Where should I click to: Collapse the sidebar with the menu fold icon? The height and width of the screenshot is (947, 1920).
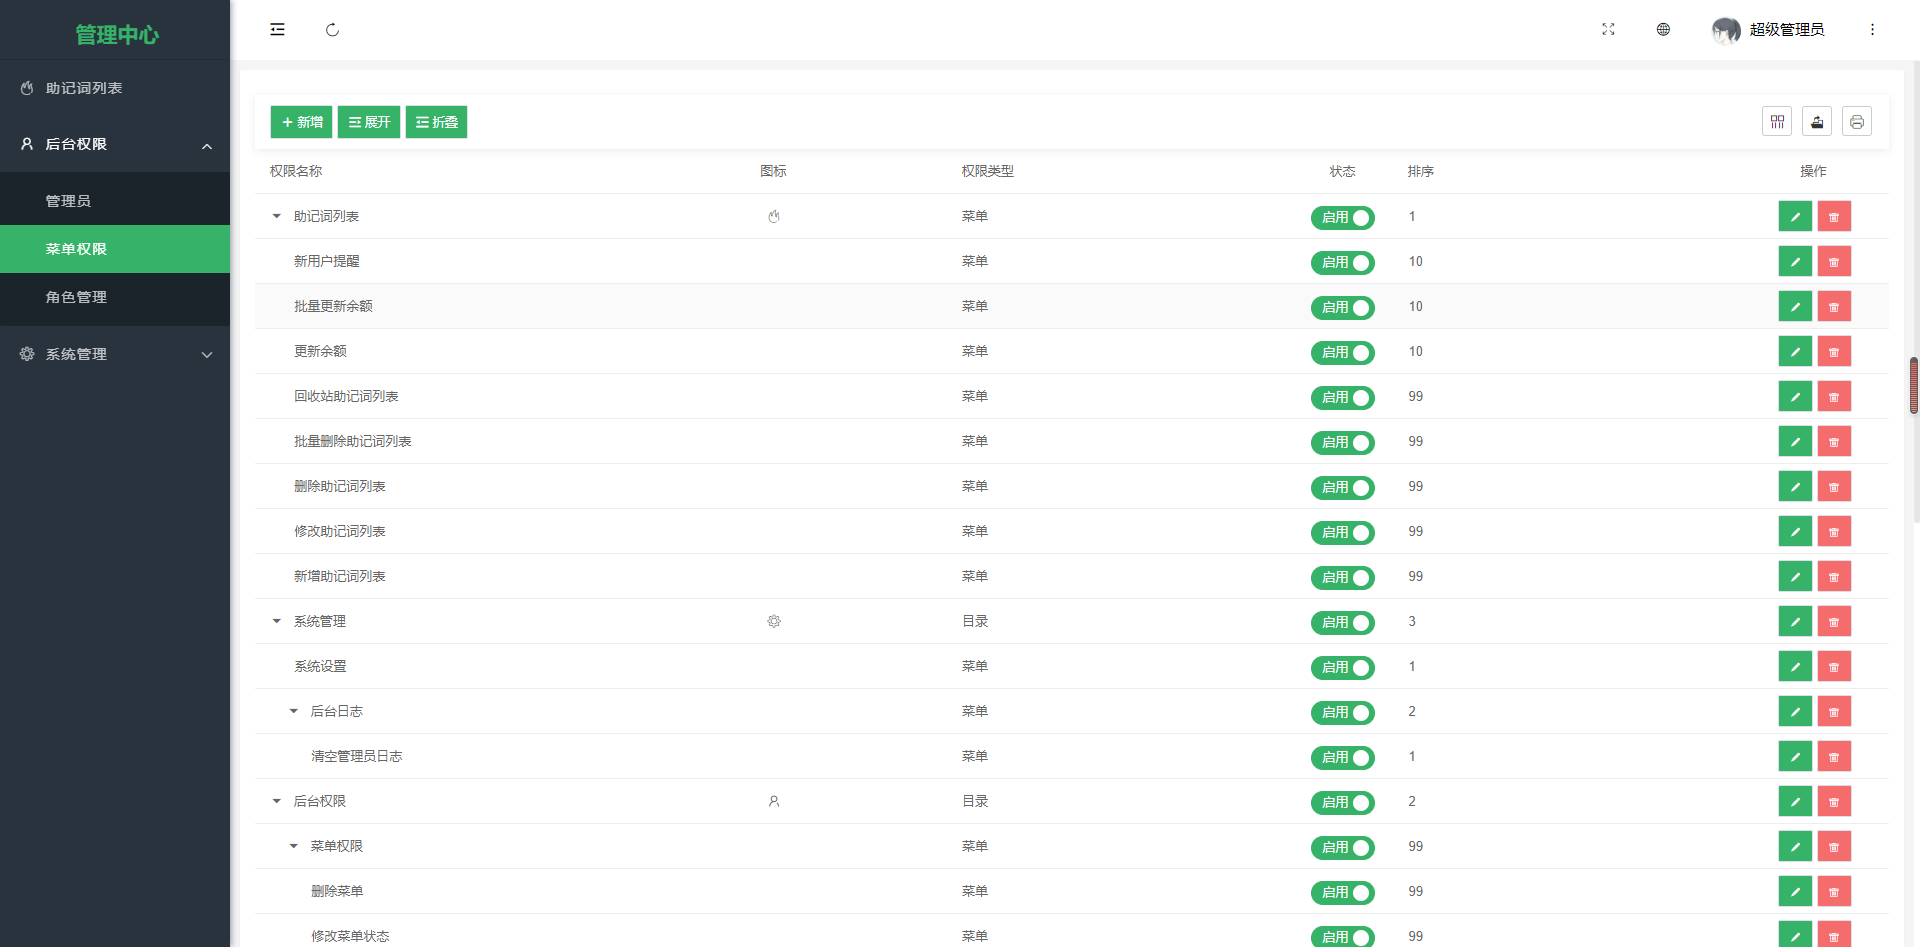(x=277, y=30)
